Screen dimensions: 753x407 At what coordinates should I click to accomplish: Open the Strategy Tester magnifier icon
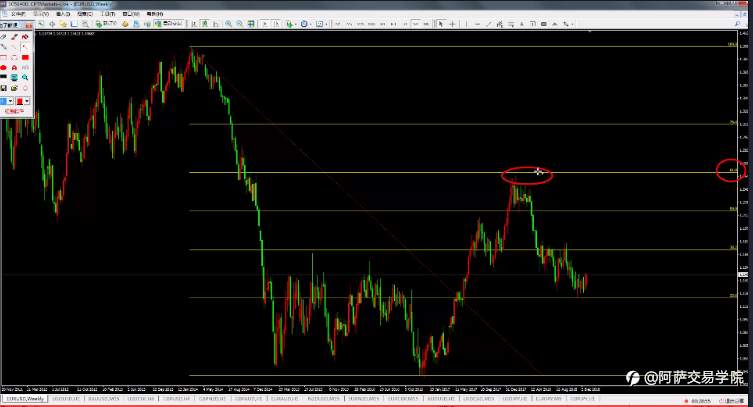tap(85, 24)
